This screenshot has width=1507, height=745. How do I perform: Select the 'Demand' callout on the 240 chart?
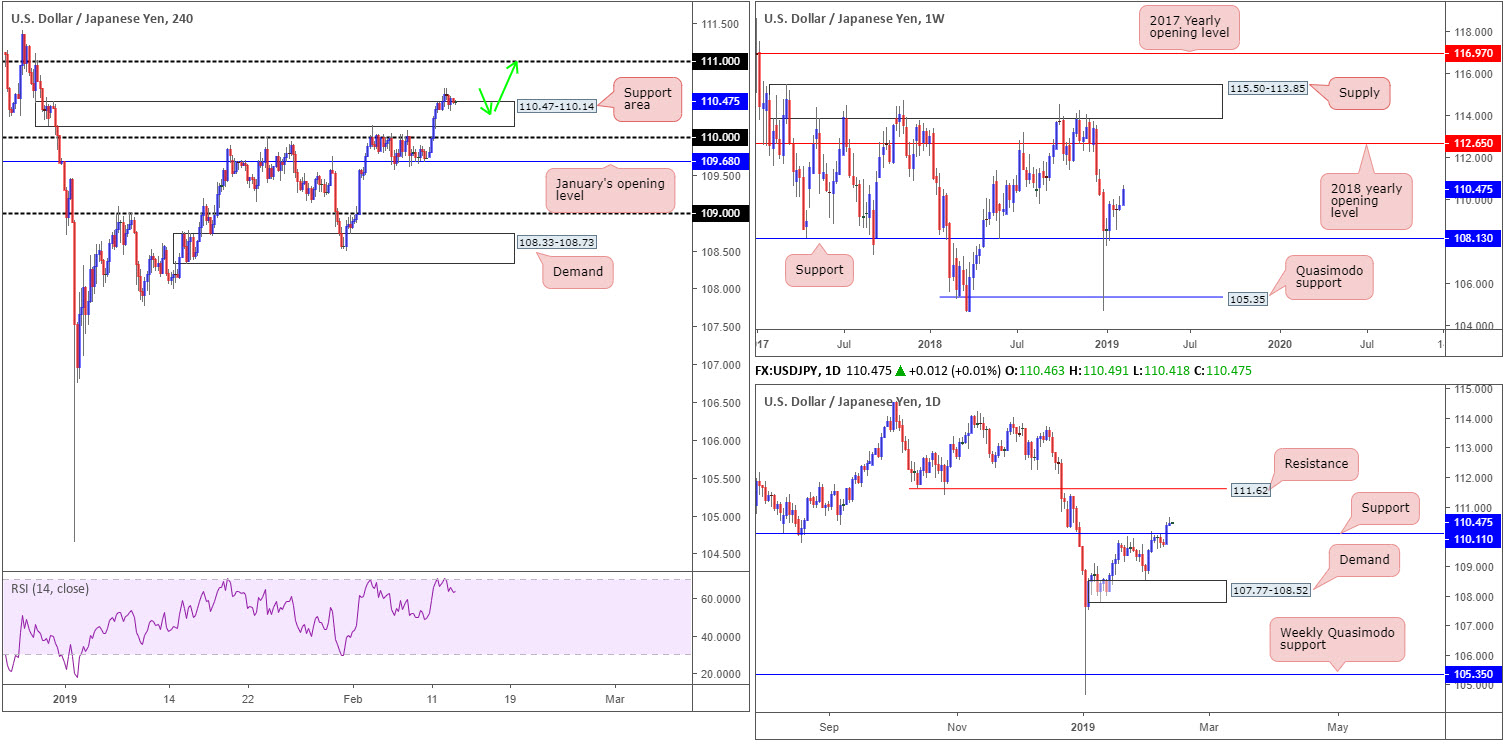coord(578,272)
